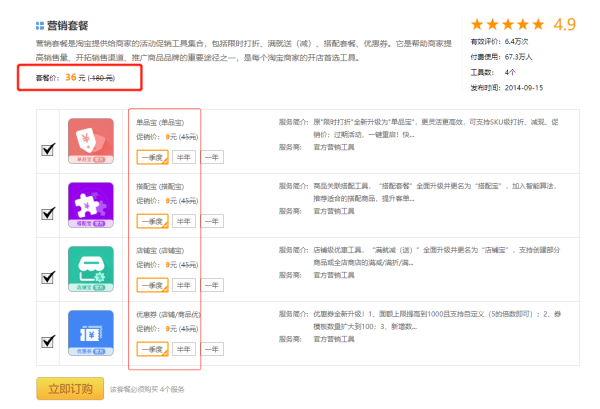This screenshot has height=409, width=600.
Task: Click 官方营销工具 in the 店铺宝 row
Action: (x=334, y=275)
